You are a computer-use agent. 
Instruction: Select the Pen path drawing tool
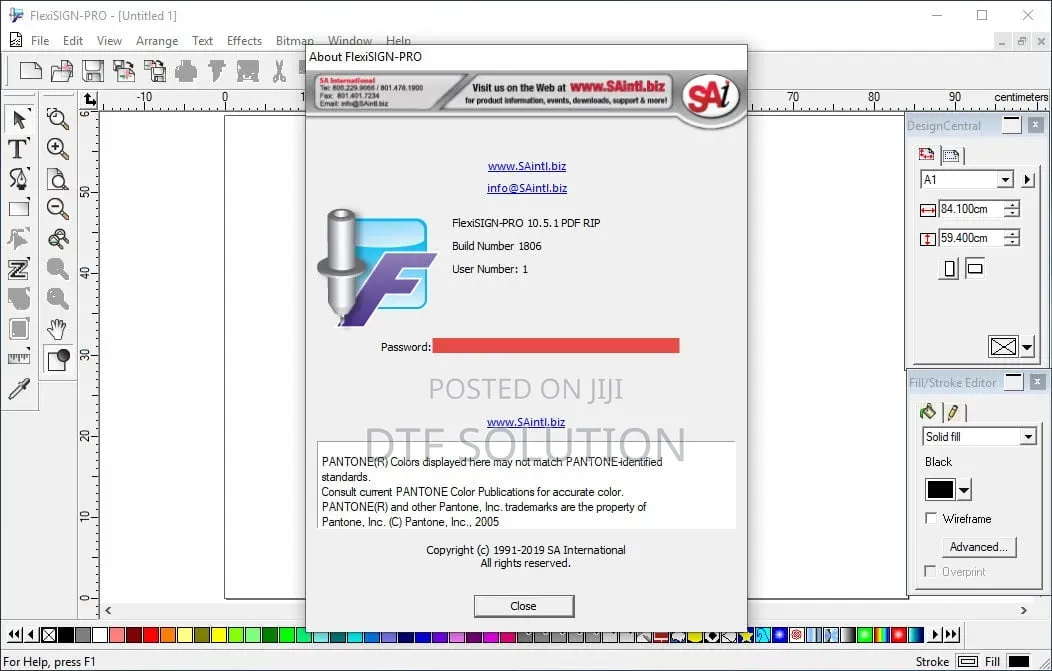pos(18,178)
